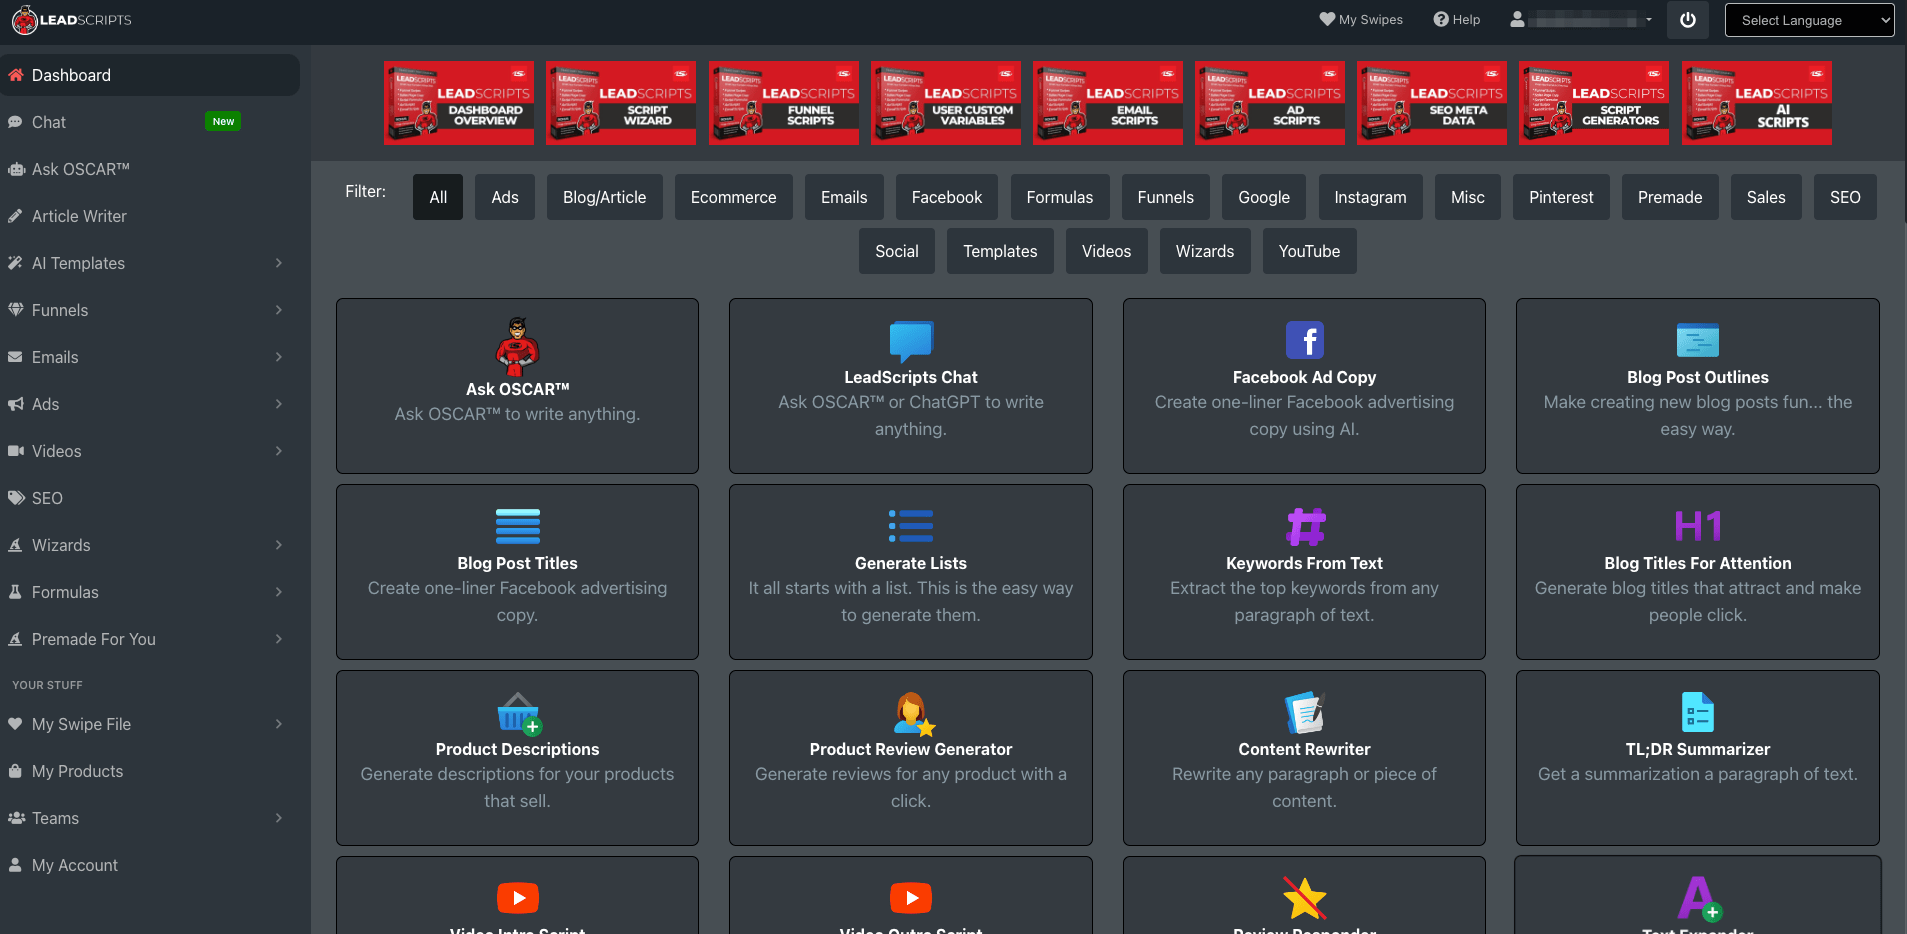Select the LeadScripts Chat bubble icon
Screen dimensions: 1907x934
(x=910, y=341)
